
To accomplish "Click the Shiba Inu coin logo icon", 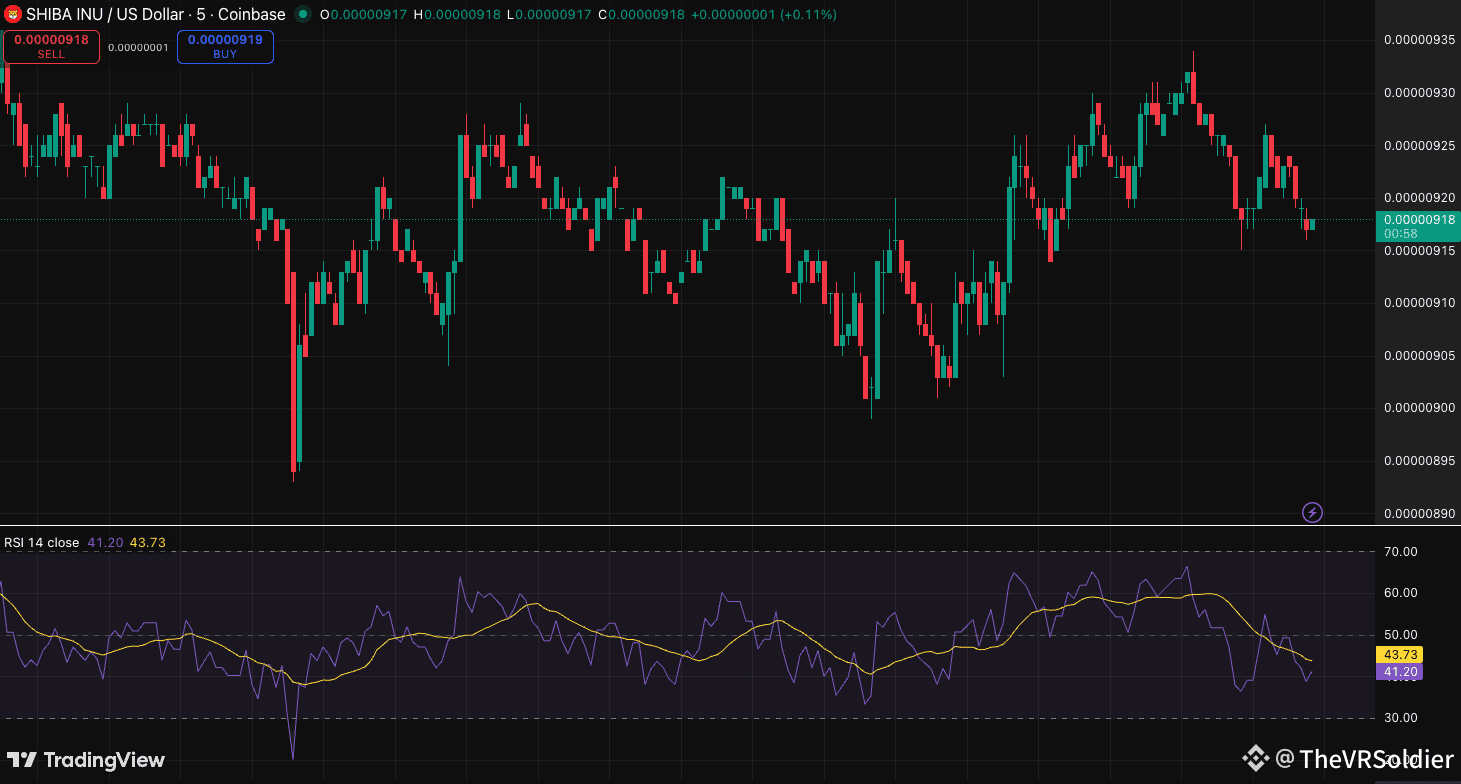I will [12, 14].
